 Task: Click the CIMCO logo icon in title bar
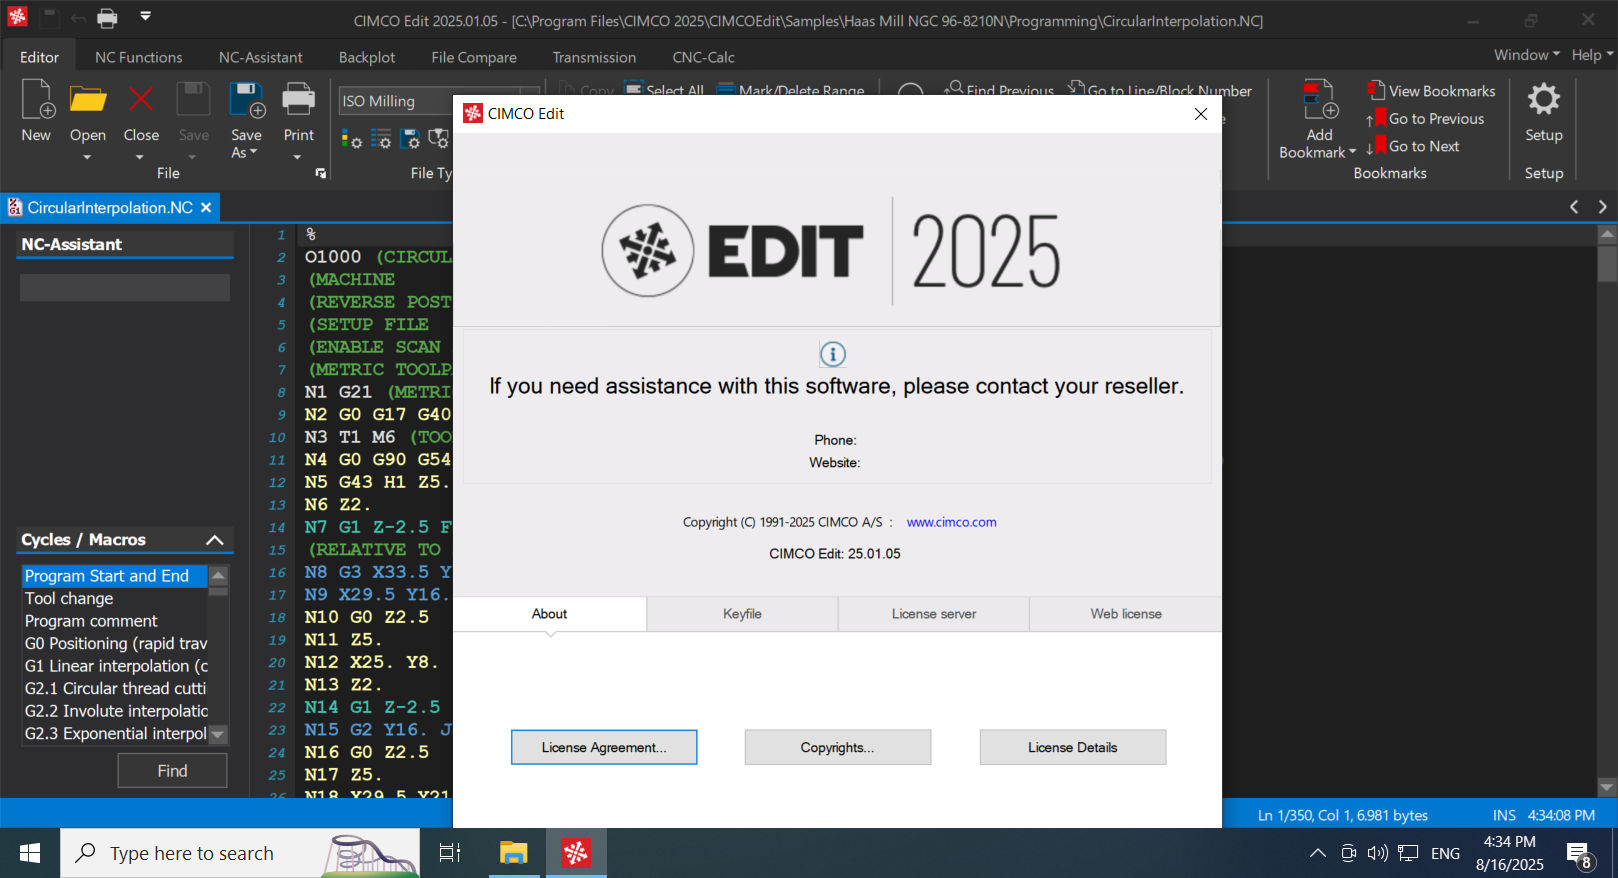(x=17, y=17)
